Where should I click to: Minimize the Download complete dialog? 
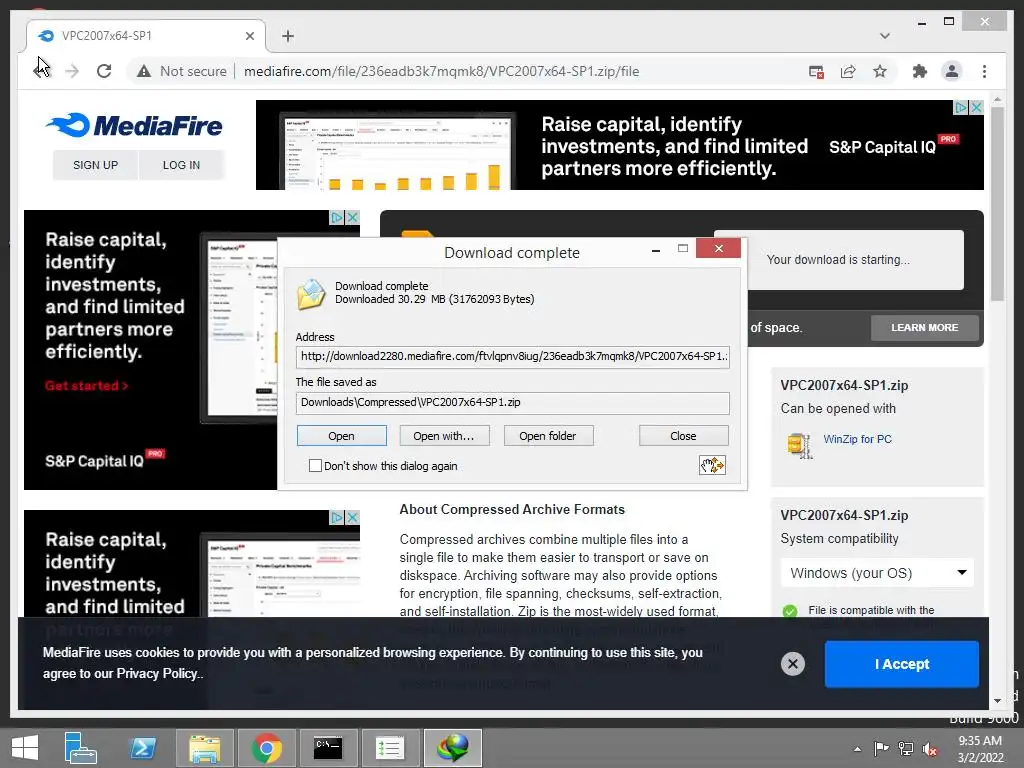tap(655, 249)
